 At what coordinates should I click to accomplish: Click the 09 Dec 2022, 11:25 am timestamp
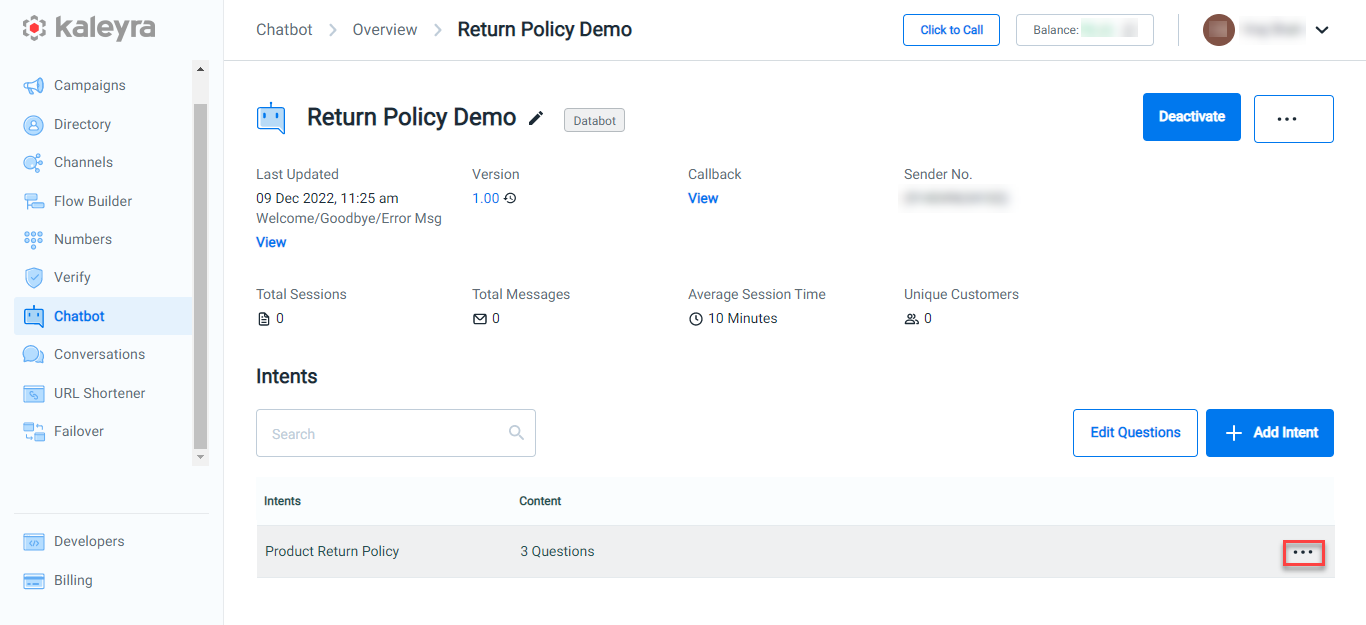click(x=327, y=199)
